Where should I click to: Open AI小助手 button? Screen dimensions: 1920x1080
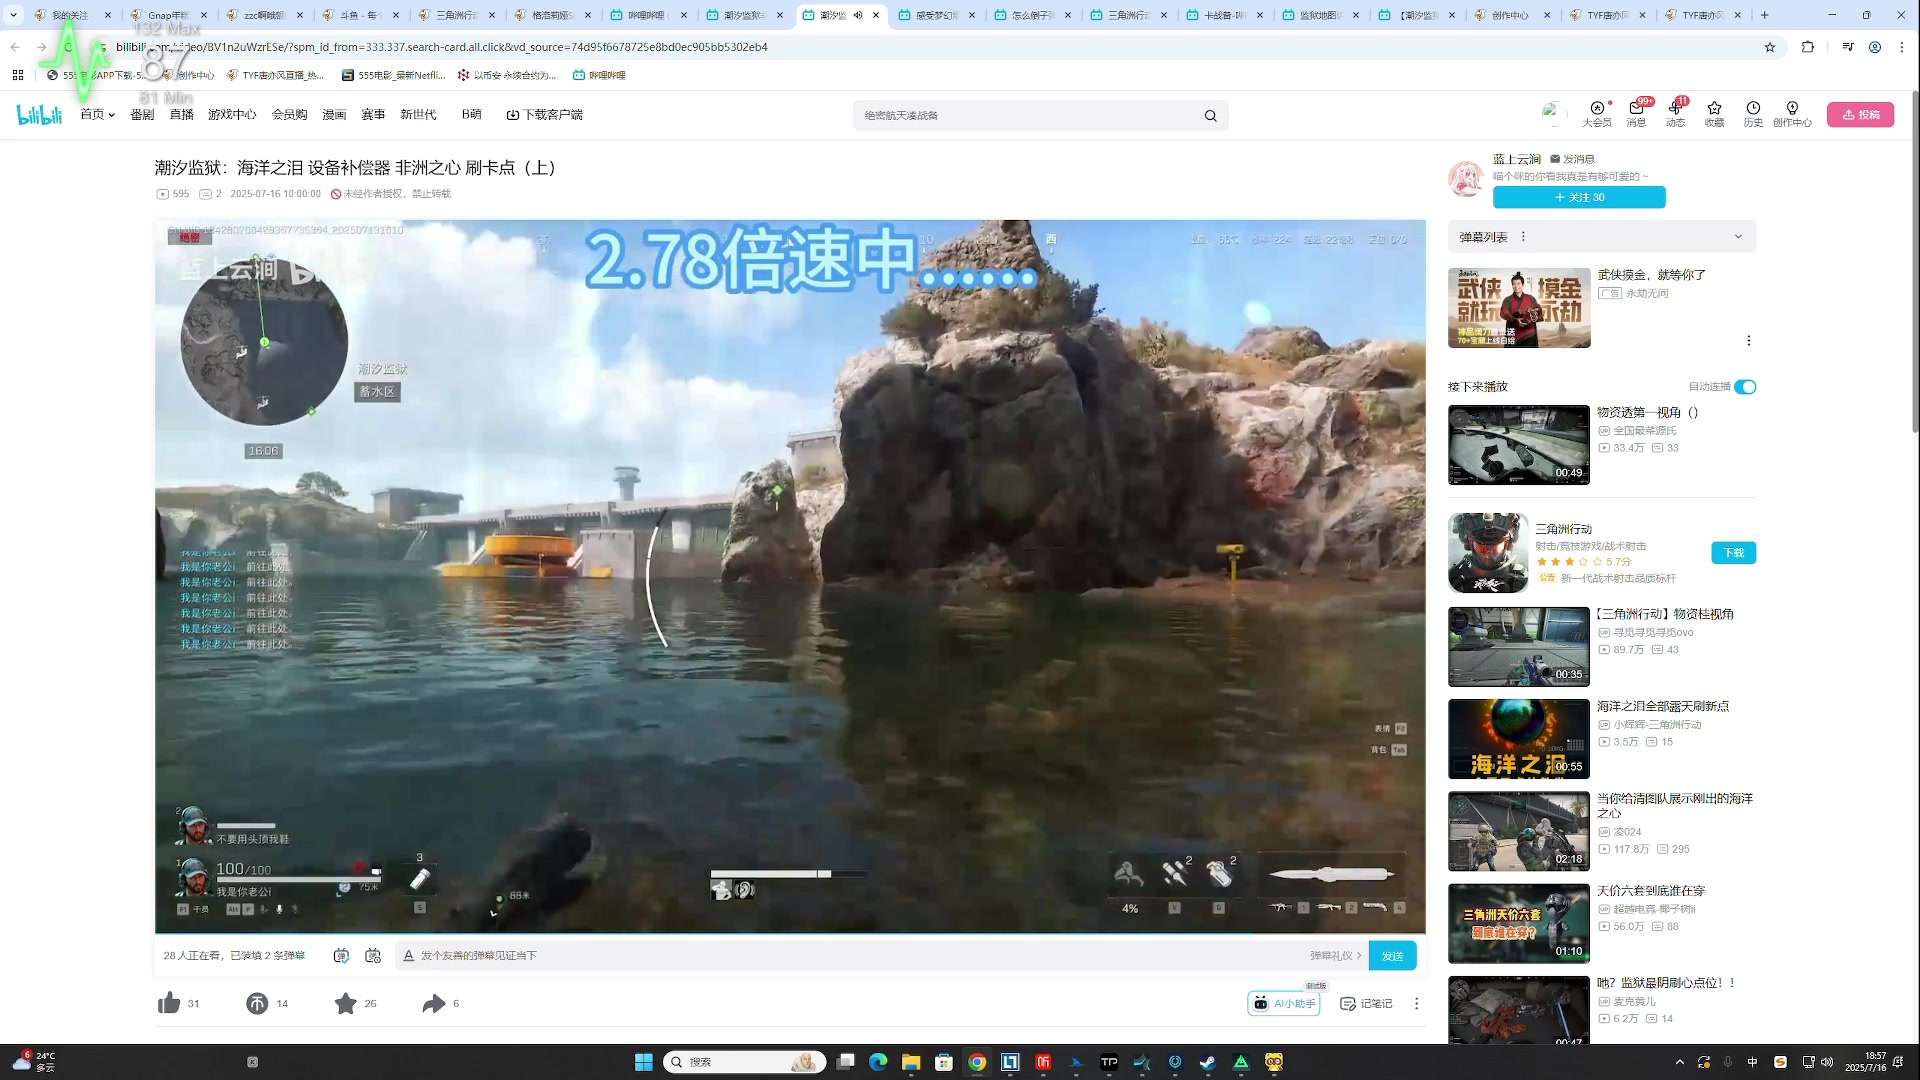(1283, 1003)
